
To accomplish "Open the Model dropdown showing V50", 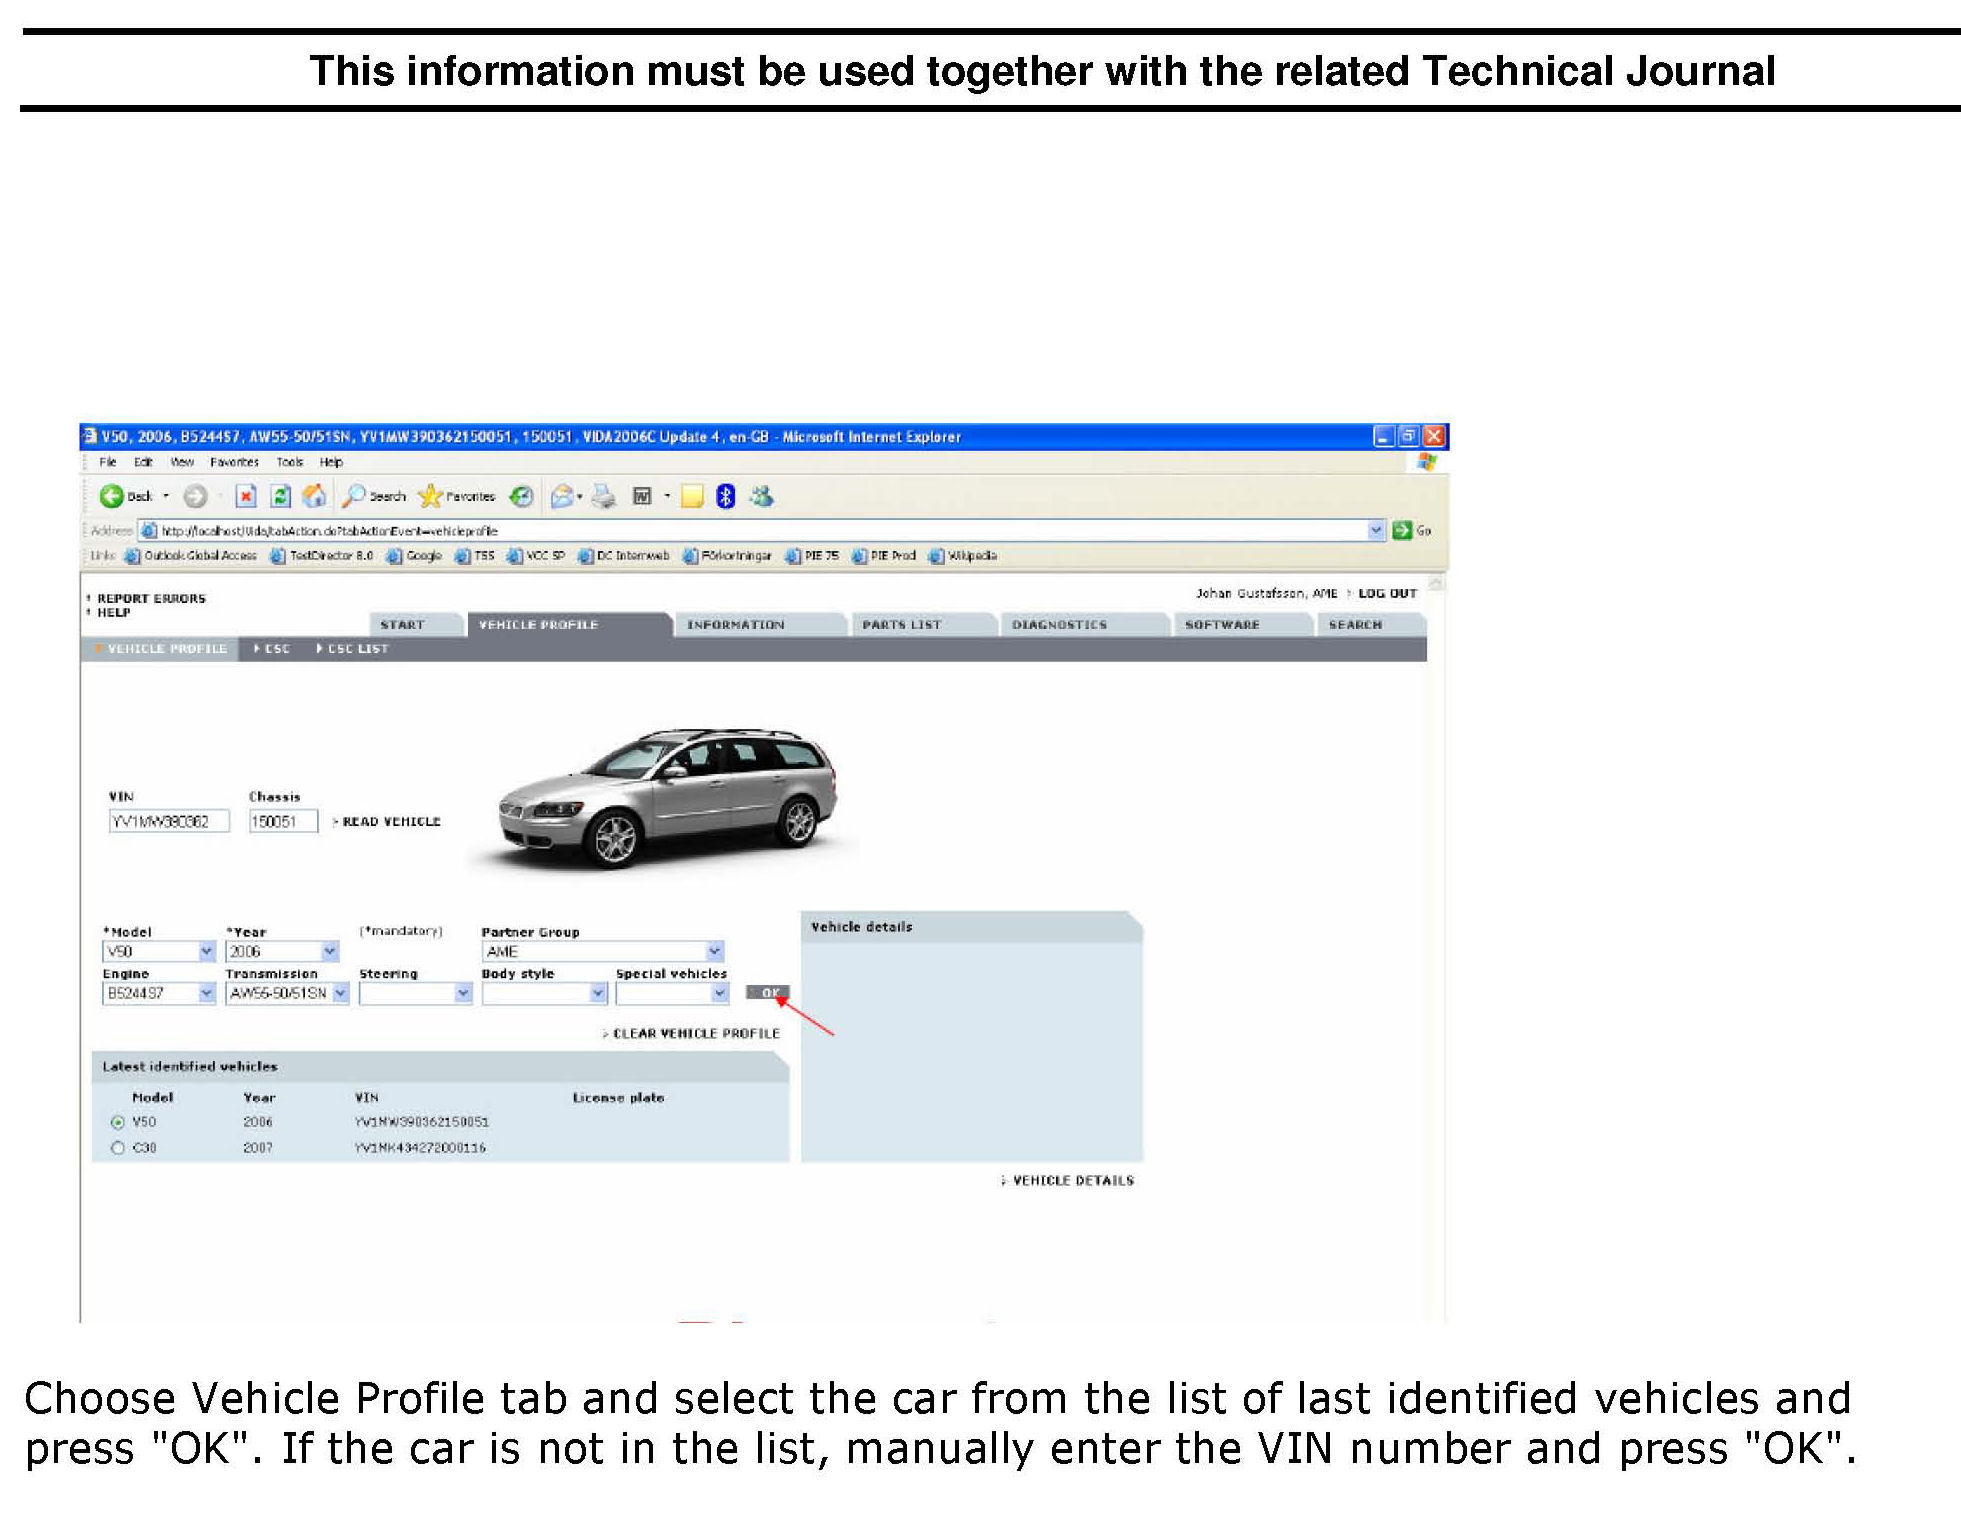I will 207,952.
